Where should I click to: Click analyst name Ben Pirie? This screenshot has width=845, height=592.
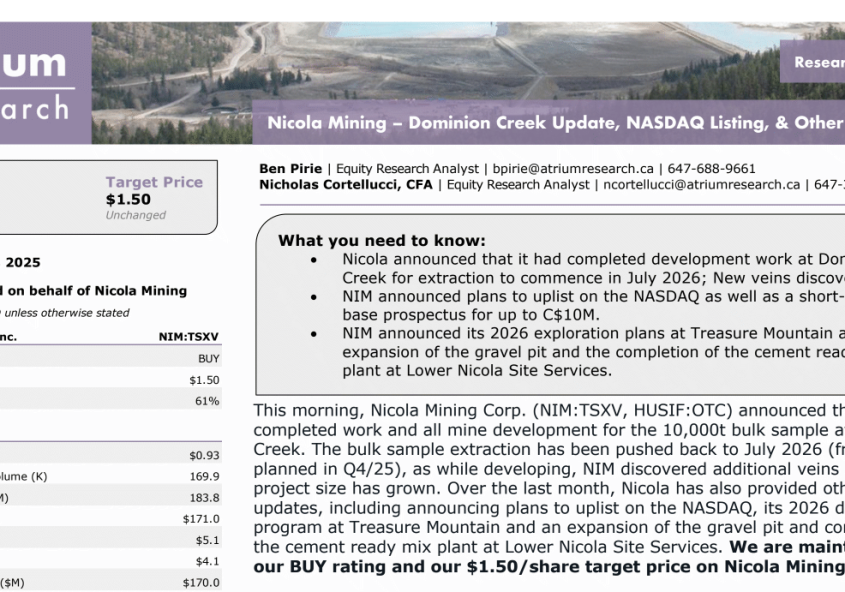pyautogui.click(x=290, y=169)
